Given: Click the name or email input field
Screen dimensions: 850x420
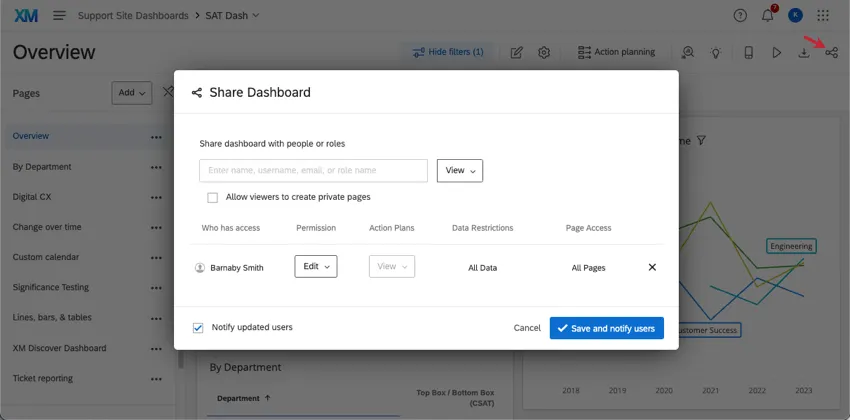Looking at the screenshot, I should click(313, 171).
